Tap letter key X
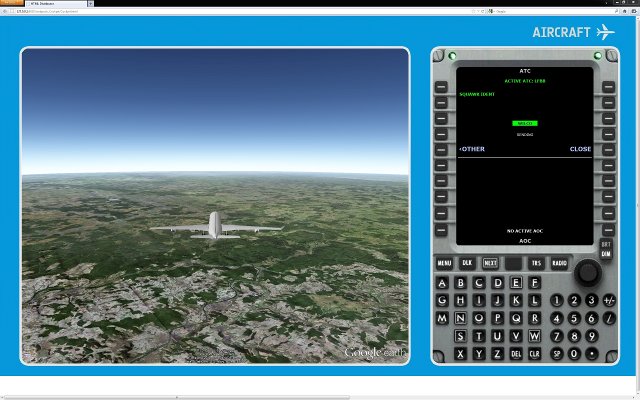Image resolution: width=640 pixels, height=400 pixels. click(461, 354)
